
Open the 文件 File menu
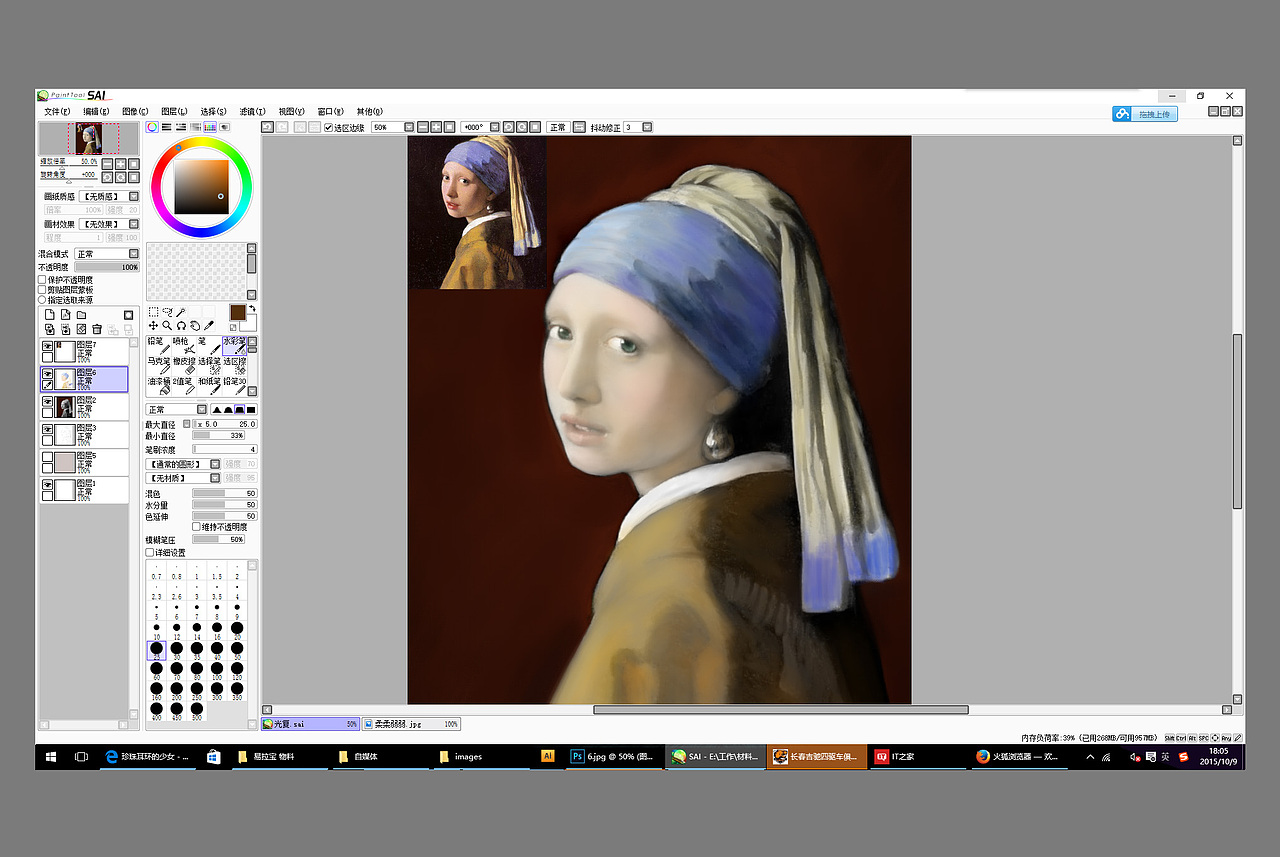(57, 111)
